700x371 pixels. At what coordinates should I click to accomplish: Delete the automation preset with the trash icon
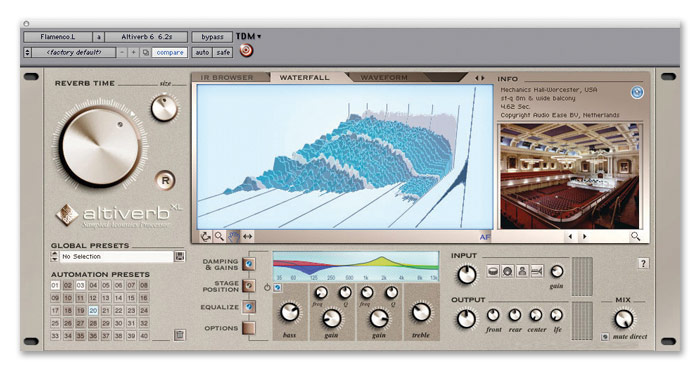pyautogui.click(x=179, y=335)
